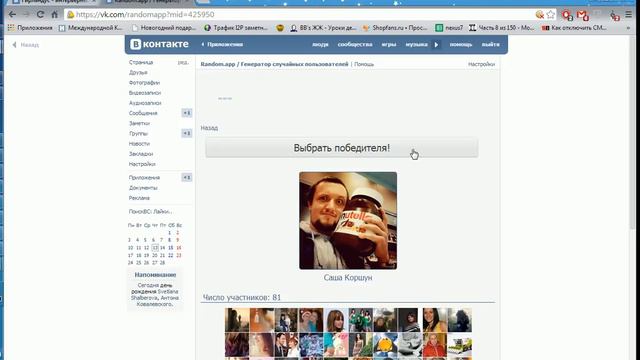This screenshot has width=640, height=360.
Task: Bookmark page with star icon
Action: coord(551,15)
